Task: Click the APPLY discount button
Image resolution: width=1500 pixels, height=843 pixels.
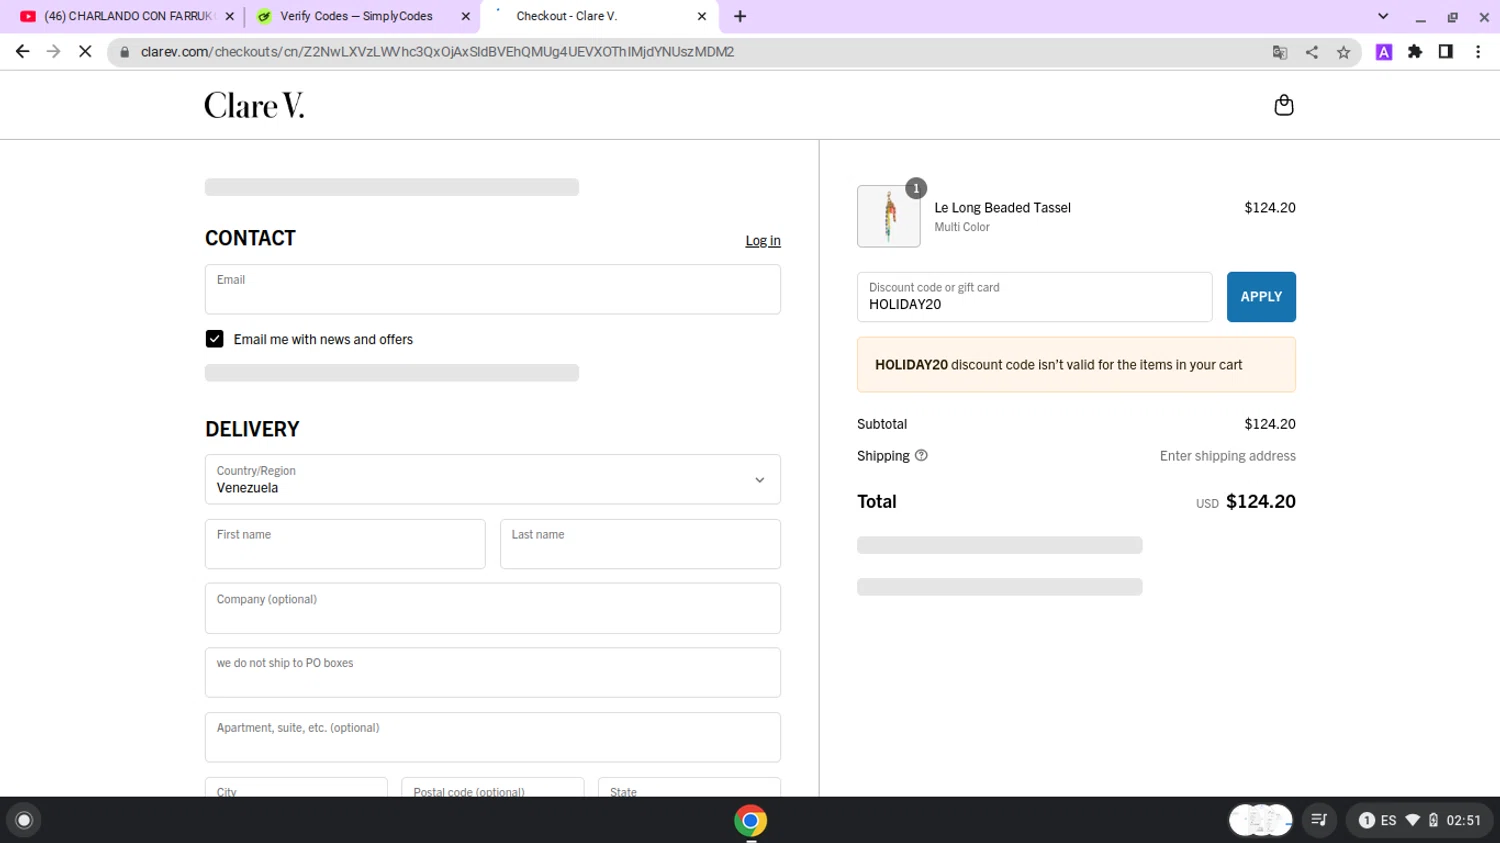Action: pos(1261,297)
